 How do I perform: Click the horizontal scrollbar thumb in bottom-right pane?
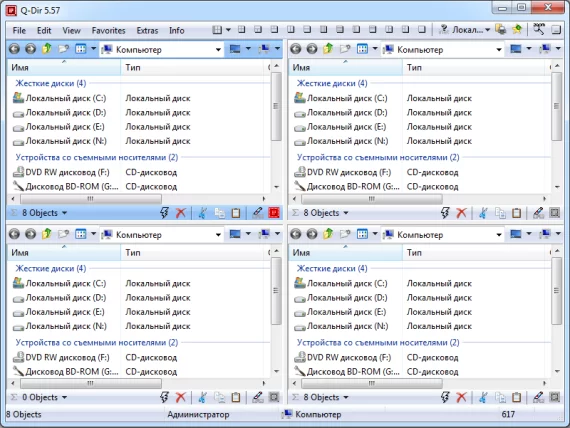click(x=372, y=383)
